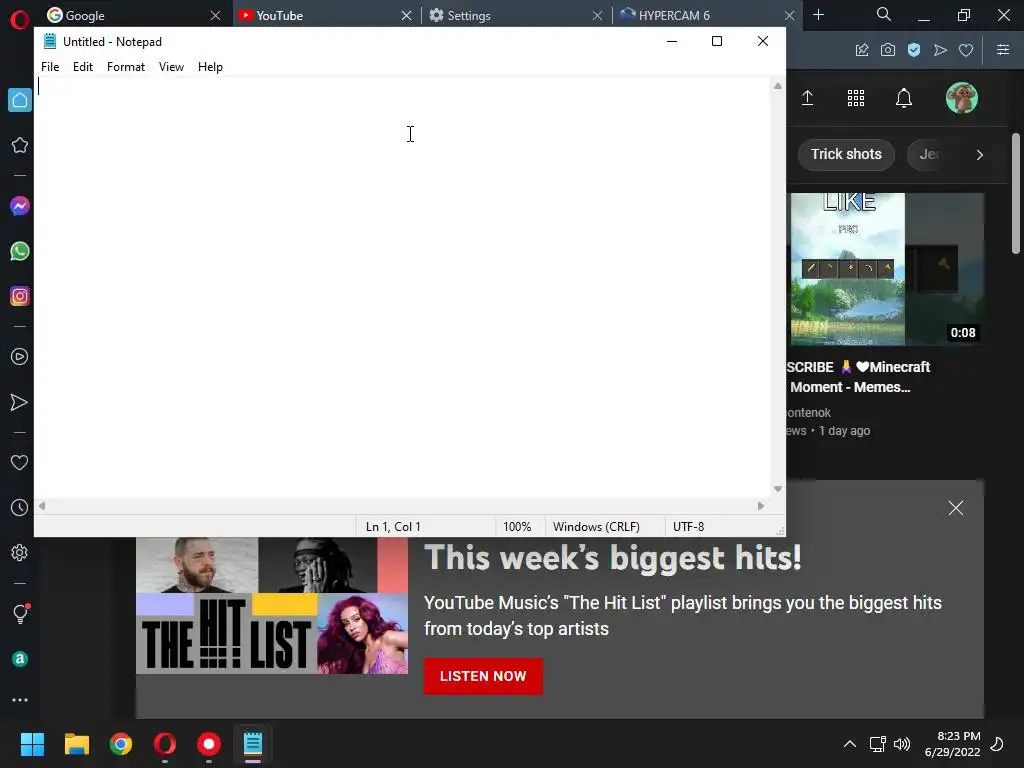This screenshot has height=768, width=1024.
Task: Open Notepad Help menu
Action: coord(210,67)
